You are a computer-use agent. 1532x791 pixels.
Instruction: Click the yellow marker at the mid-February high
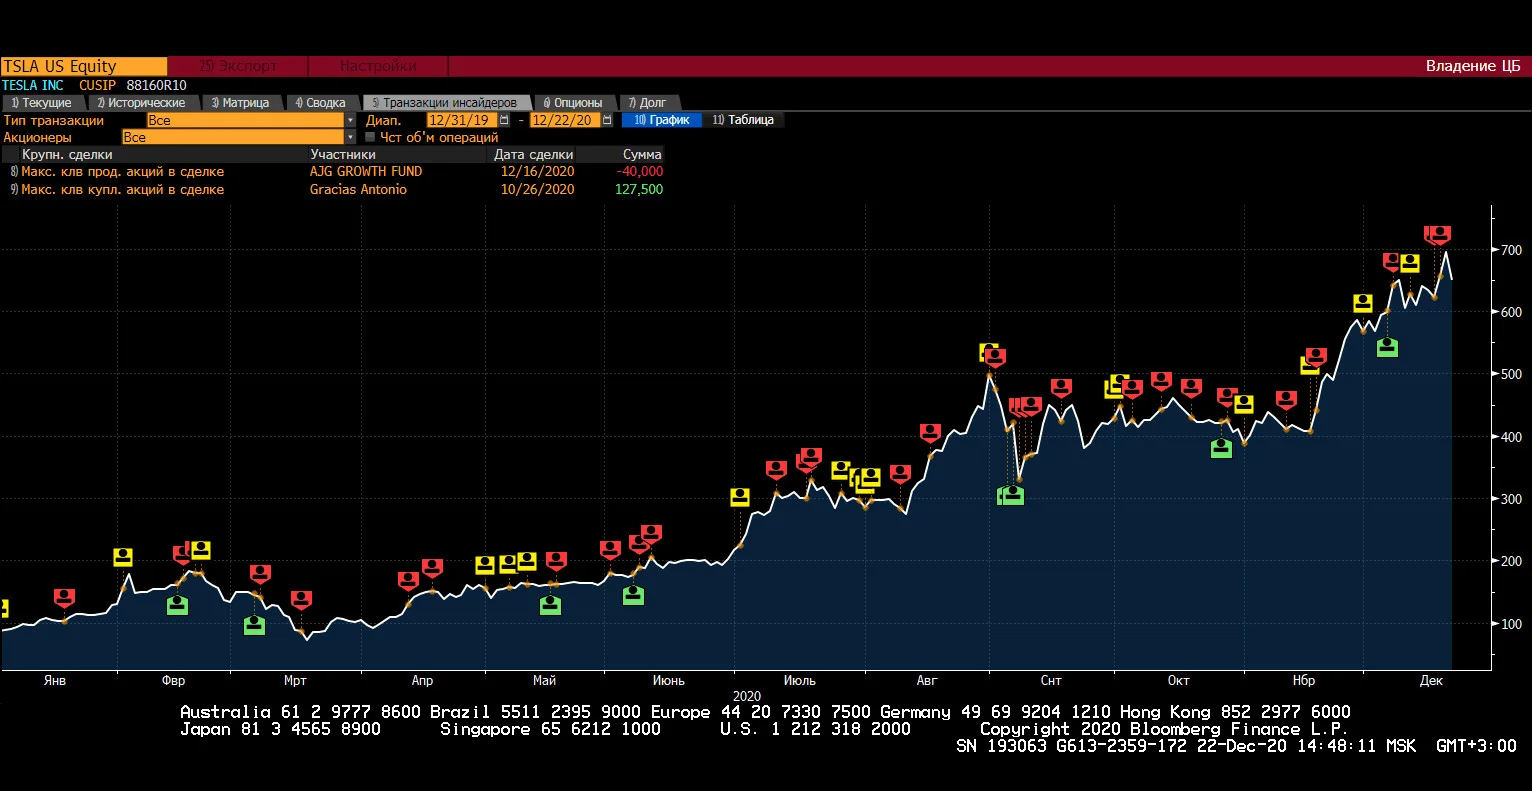pyautogui.click(x=201, y=549)
